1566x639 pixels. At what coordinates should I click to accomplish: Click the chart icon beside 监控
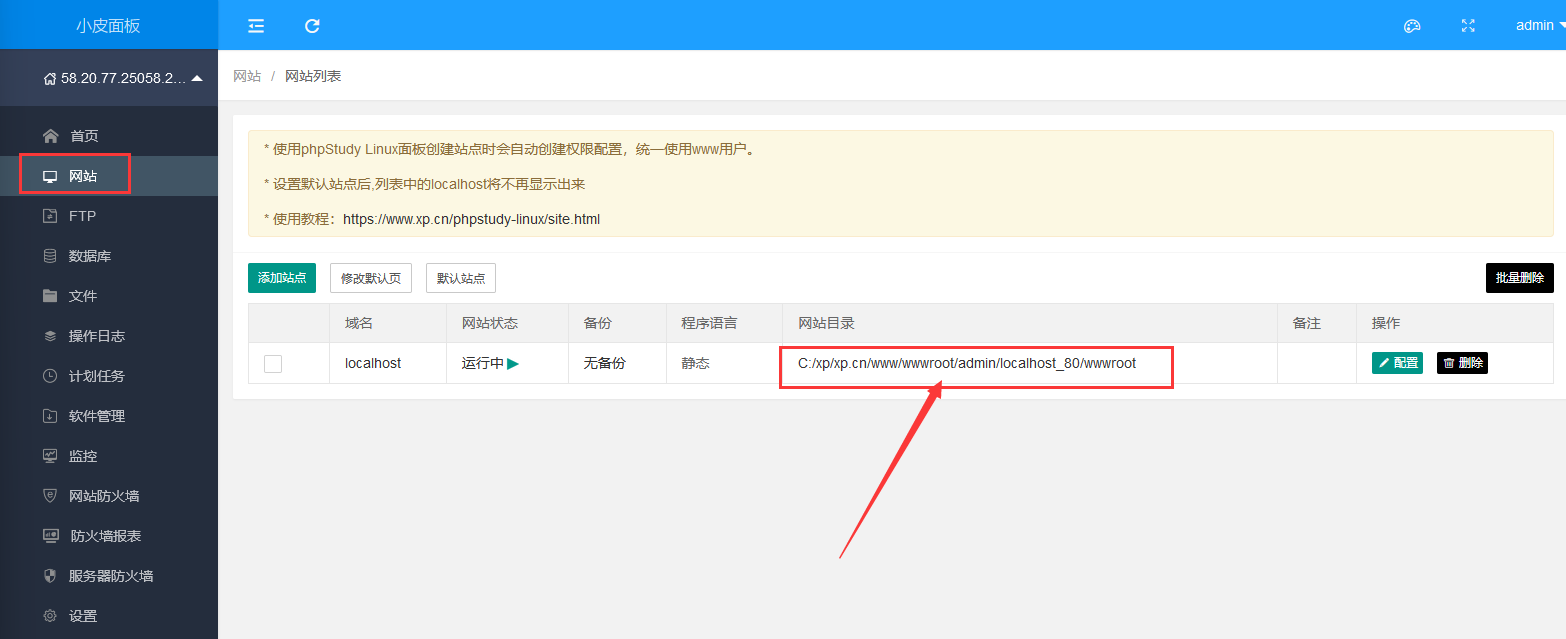click(x=50, y=456)
